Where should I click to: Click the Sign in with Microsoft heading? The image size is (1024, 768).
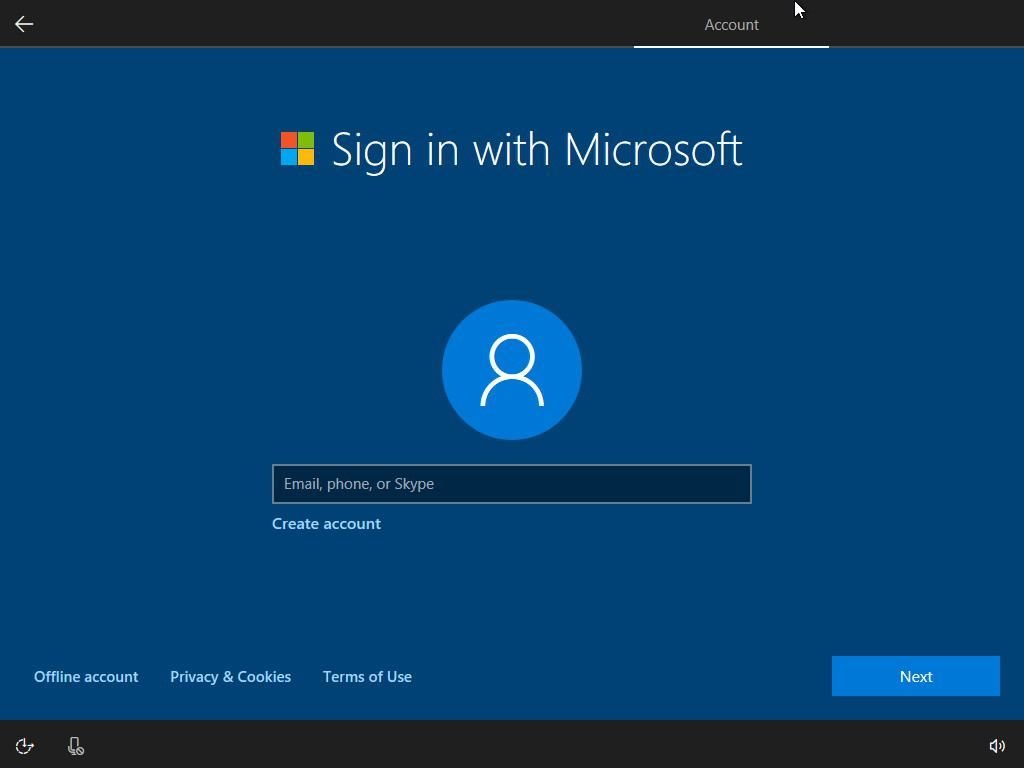(x=536, y=150)
